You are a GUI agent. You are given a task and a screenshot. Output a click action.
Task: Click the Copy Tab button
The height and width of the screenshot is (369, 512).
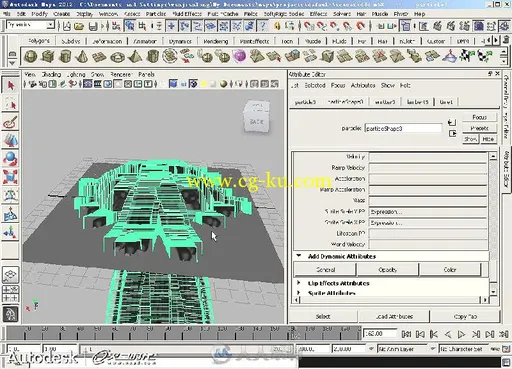pos(466,316)
